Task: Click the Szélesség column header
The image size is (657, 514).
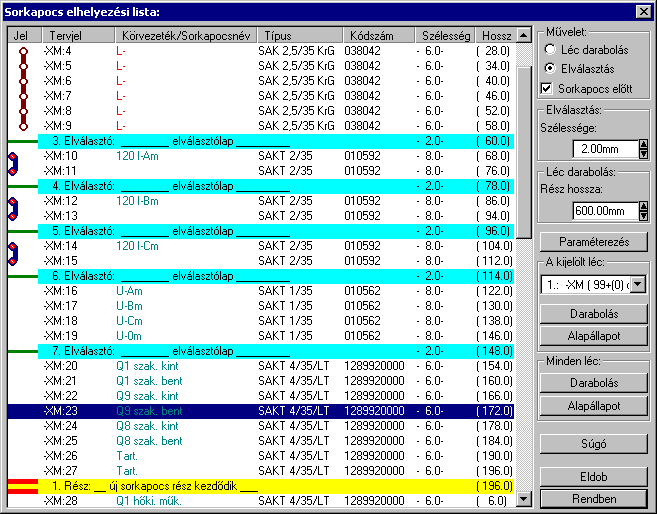Action: coord(445,36)
